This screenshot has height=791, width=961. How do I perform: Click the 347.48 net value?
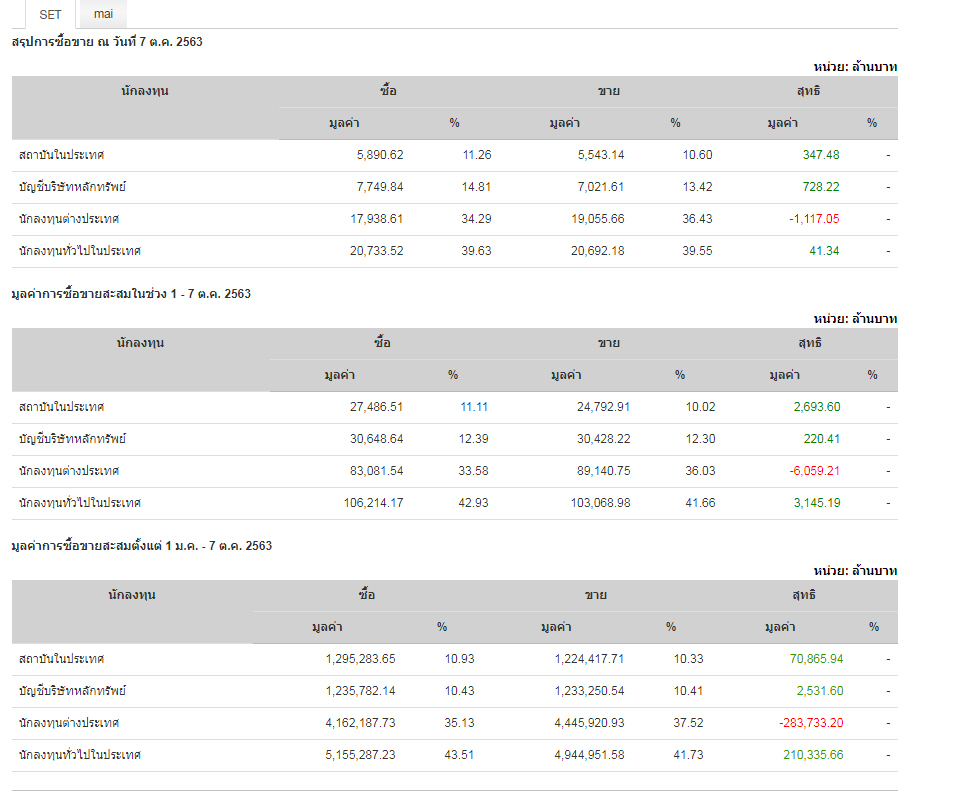click(x=821, y=155)
